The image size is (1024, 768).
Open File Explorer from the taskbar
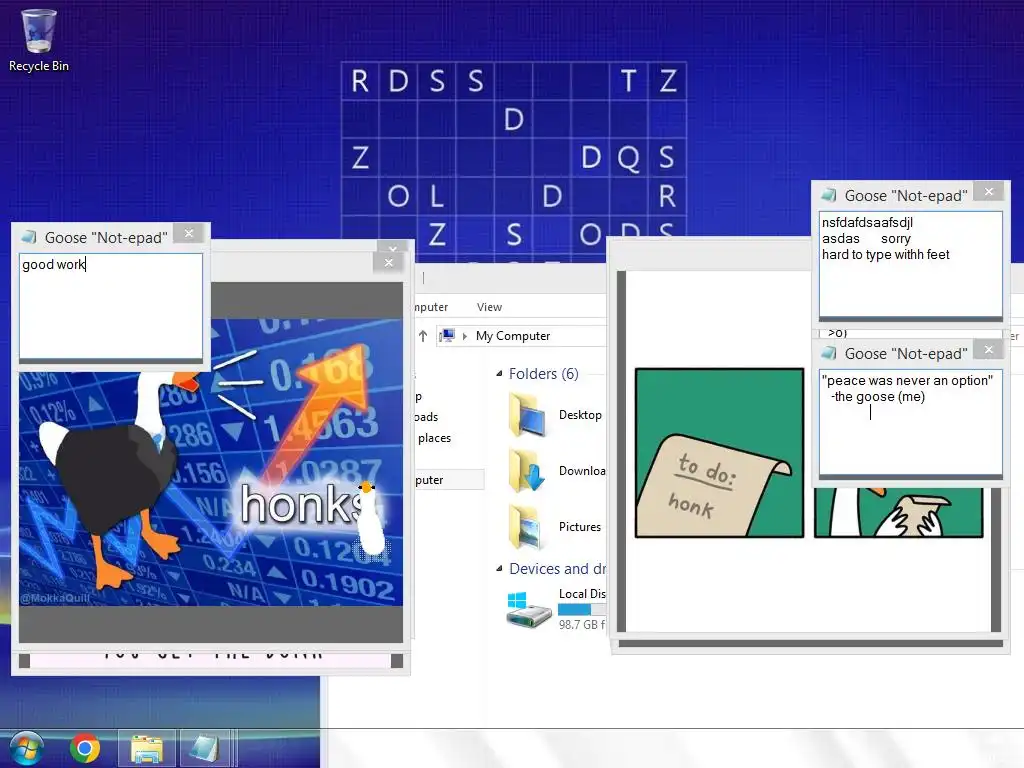(x=147, y=748)
